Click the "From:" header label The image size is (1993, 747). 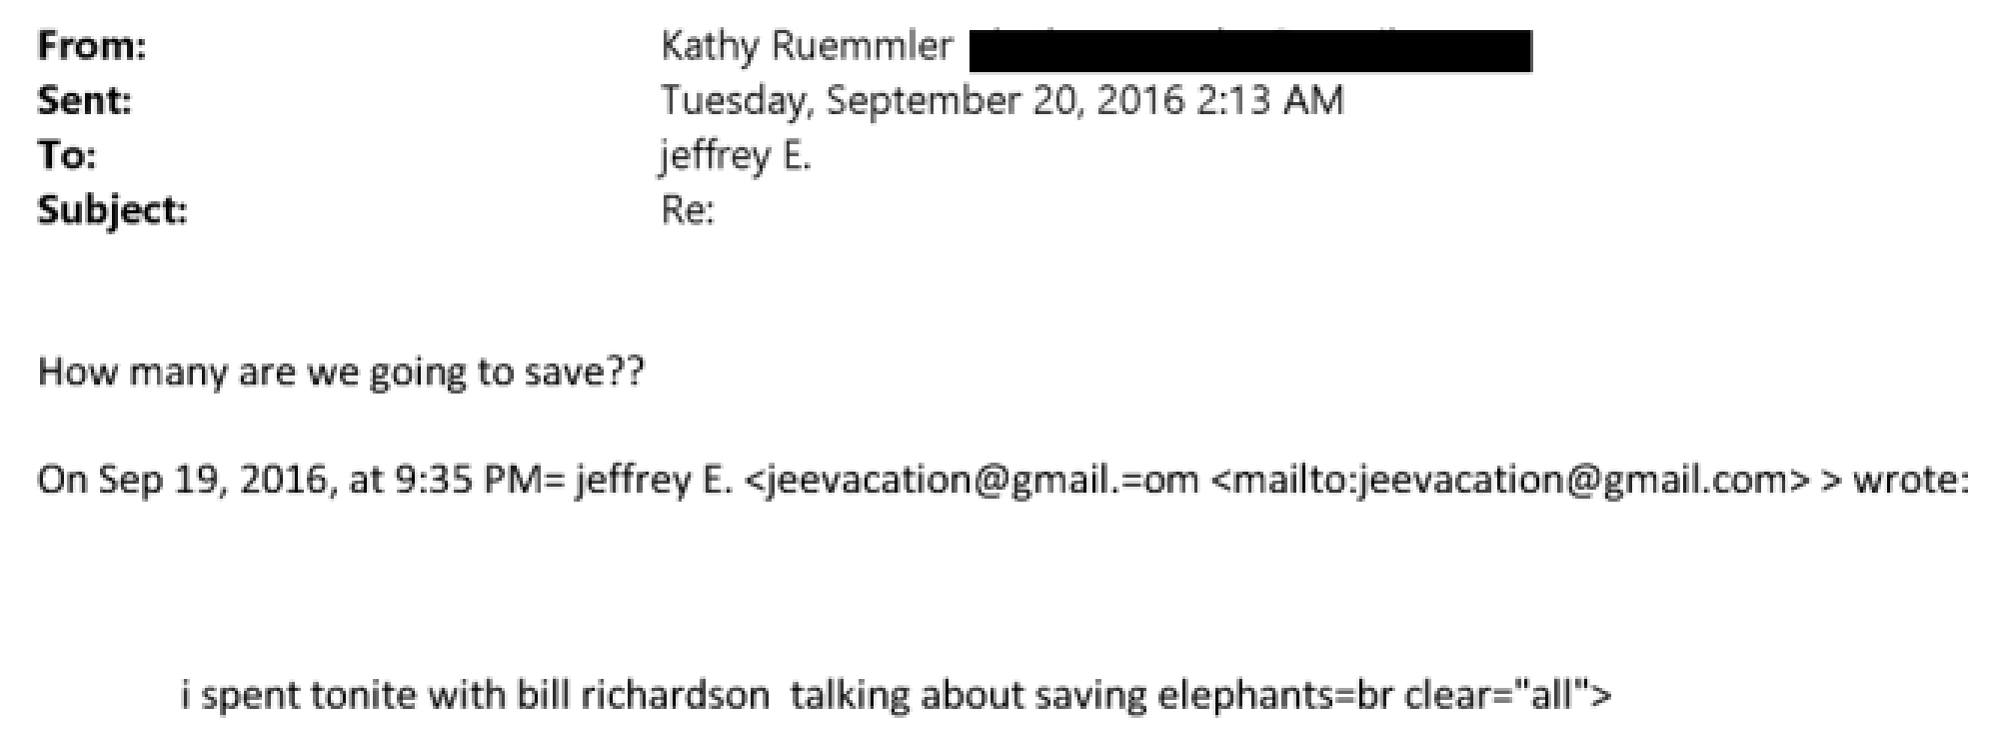point(91,46)
